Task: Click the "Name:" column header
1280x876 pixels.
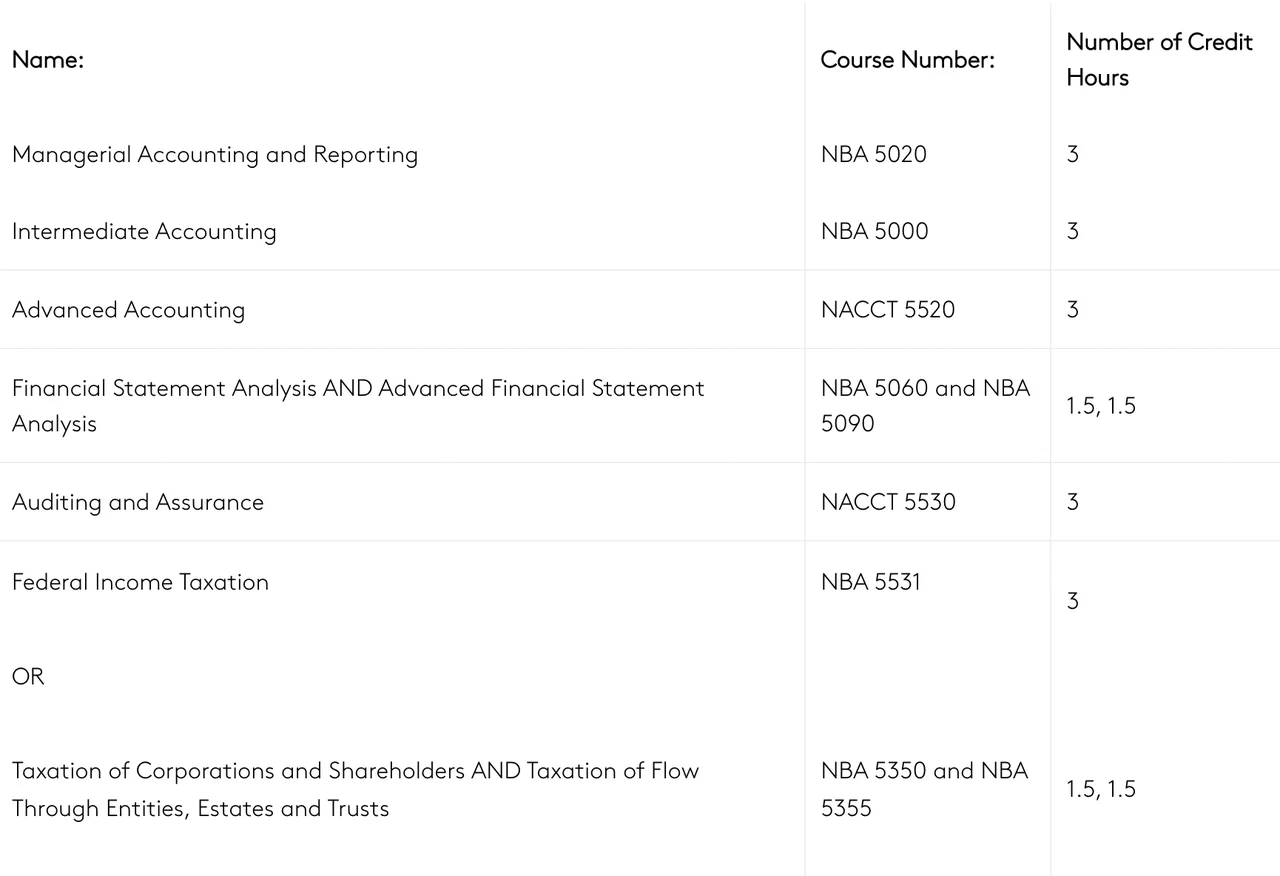Action: pyautogui.click(x=48, y=60)
